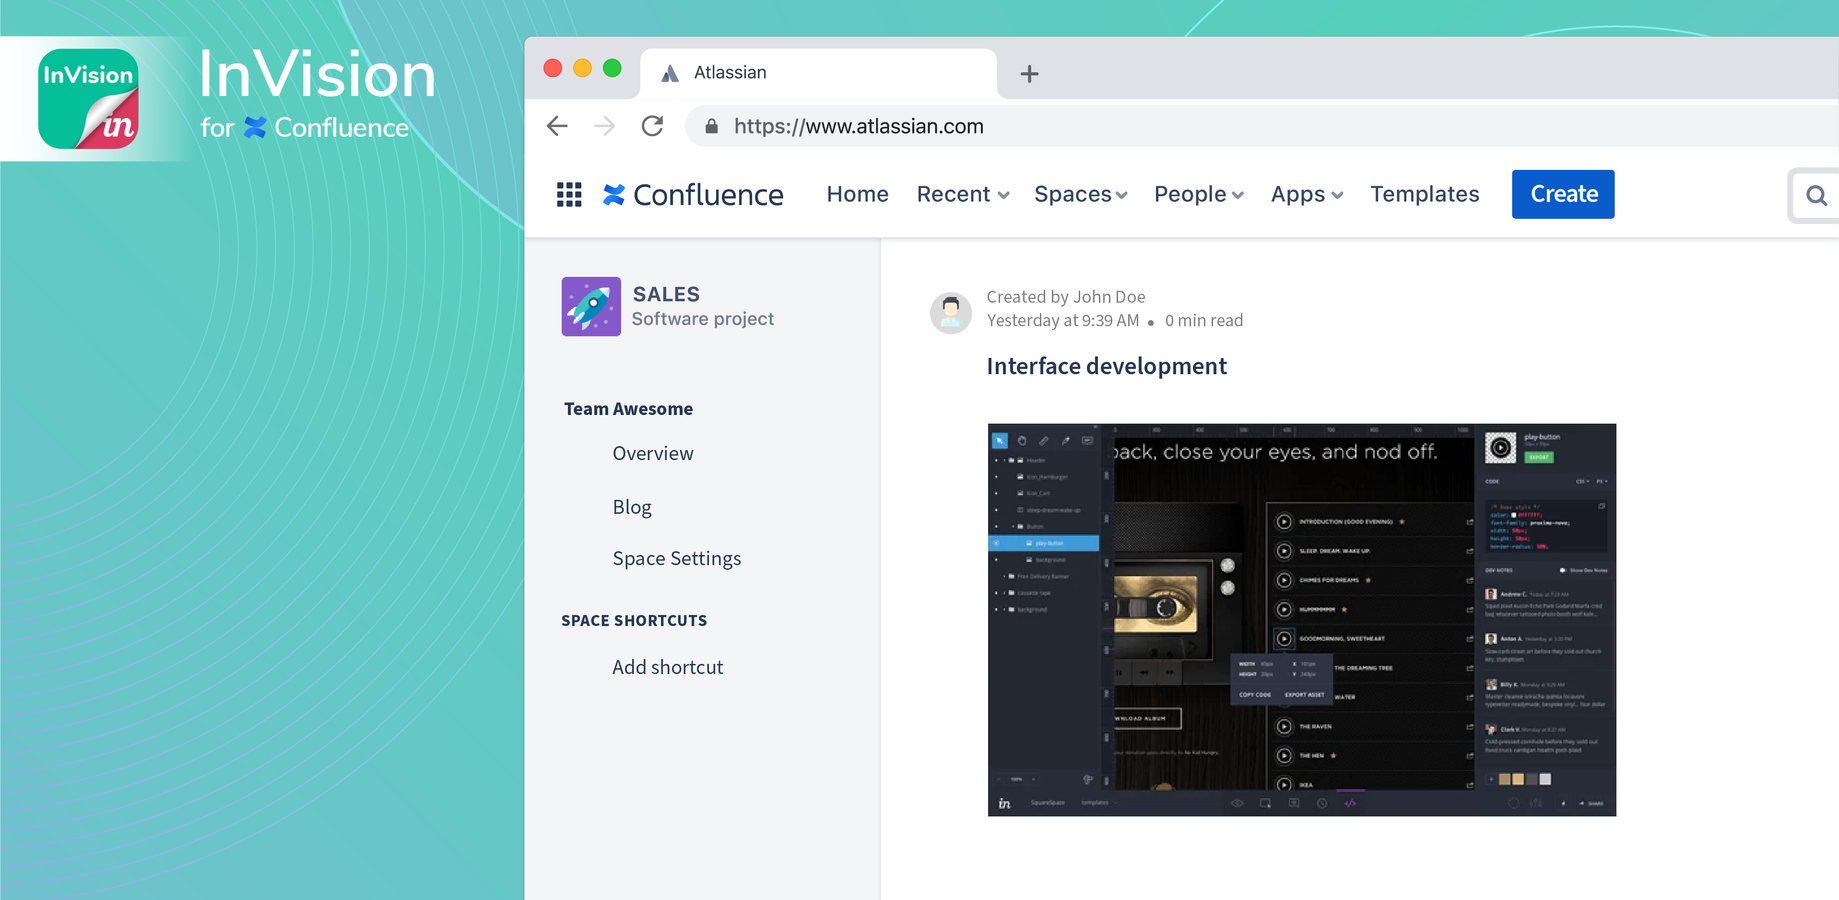Open Space Settings in the sidebar

[677, 558]
